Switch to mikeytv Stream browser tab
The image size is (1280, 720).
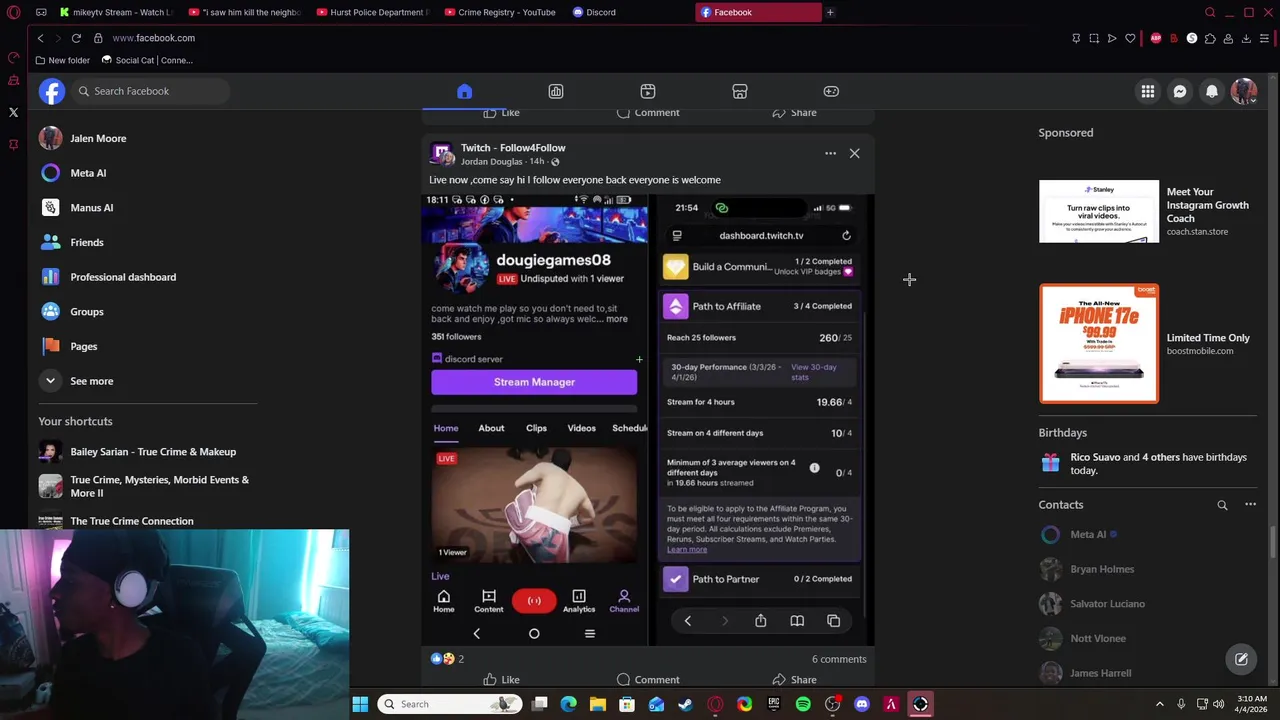(115, 12)
